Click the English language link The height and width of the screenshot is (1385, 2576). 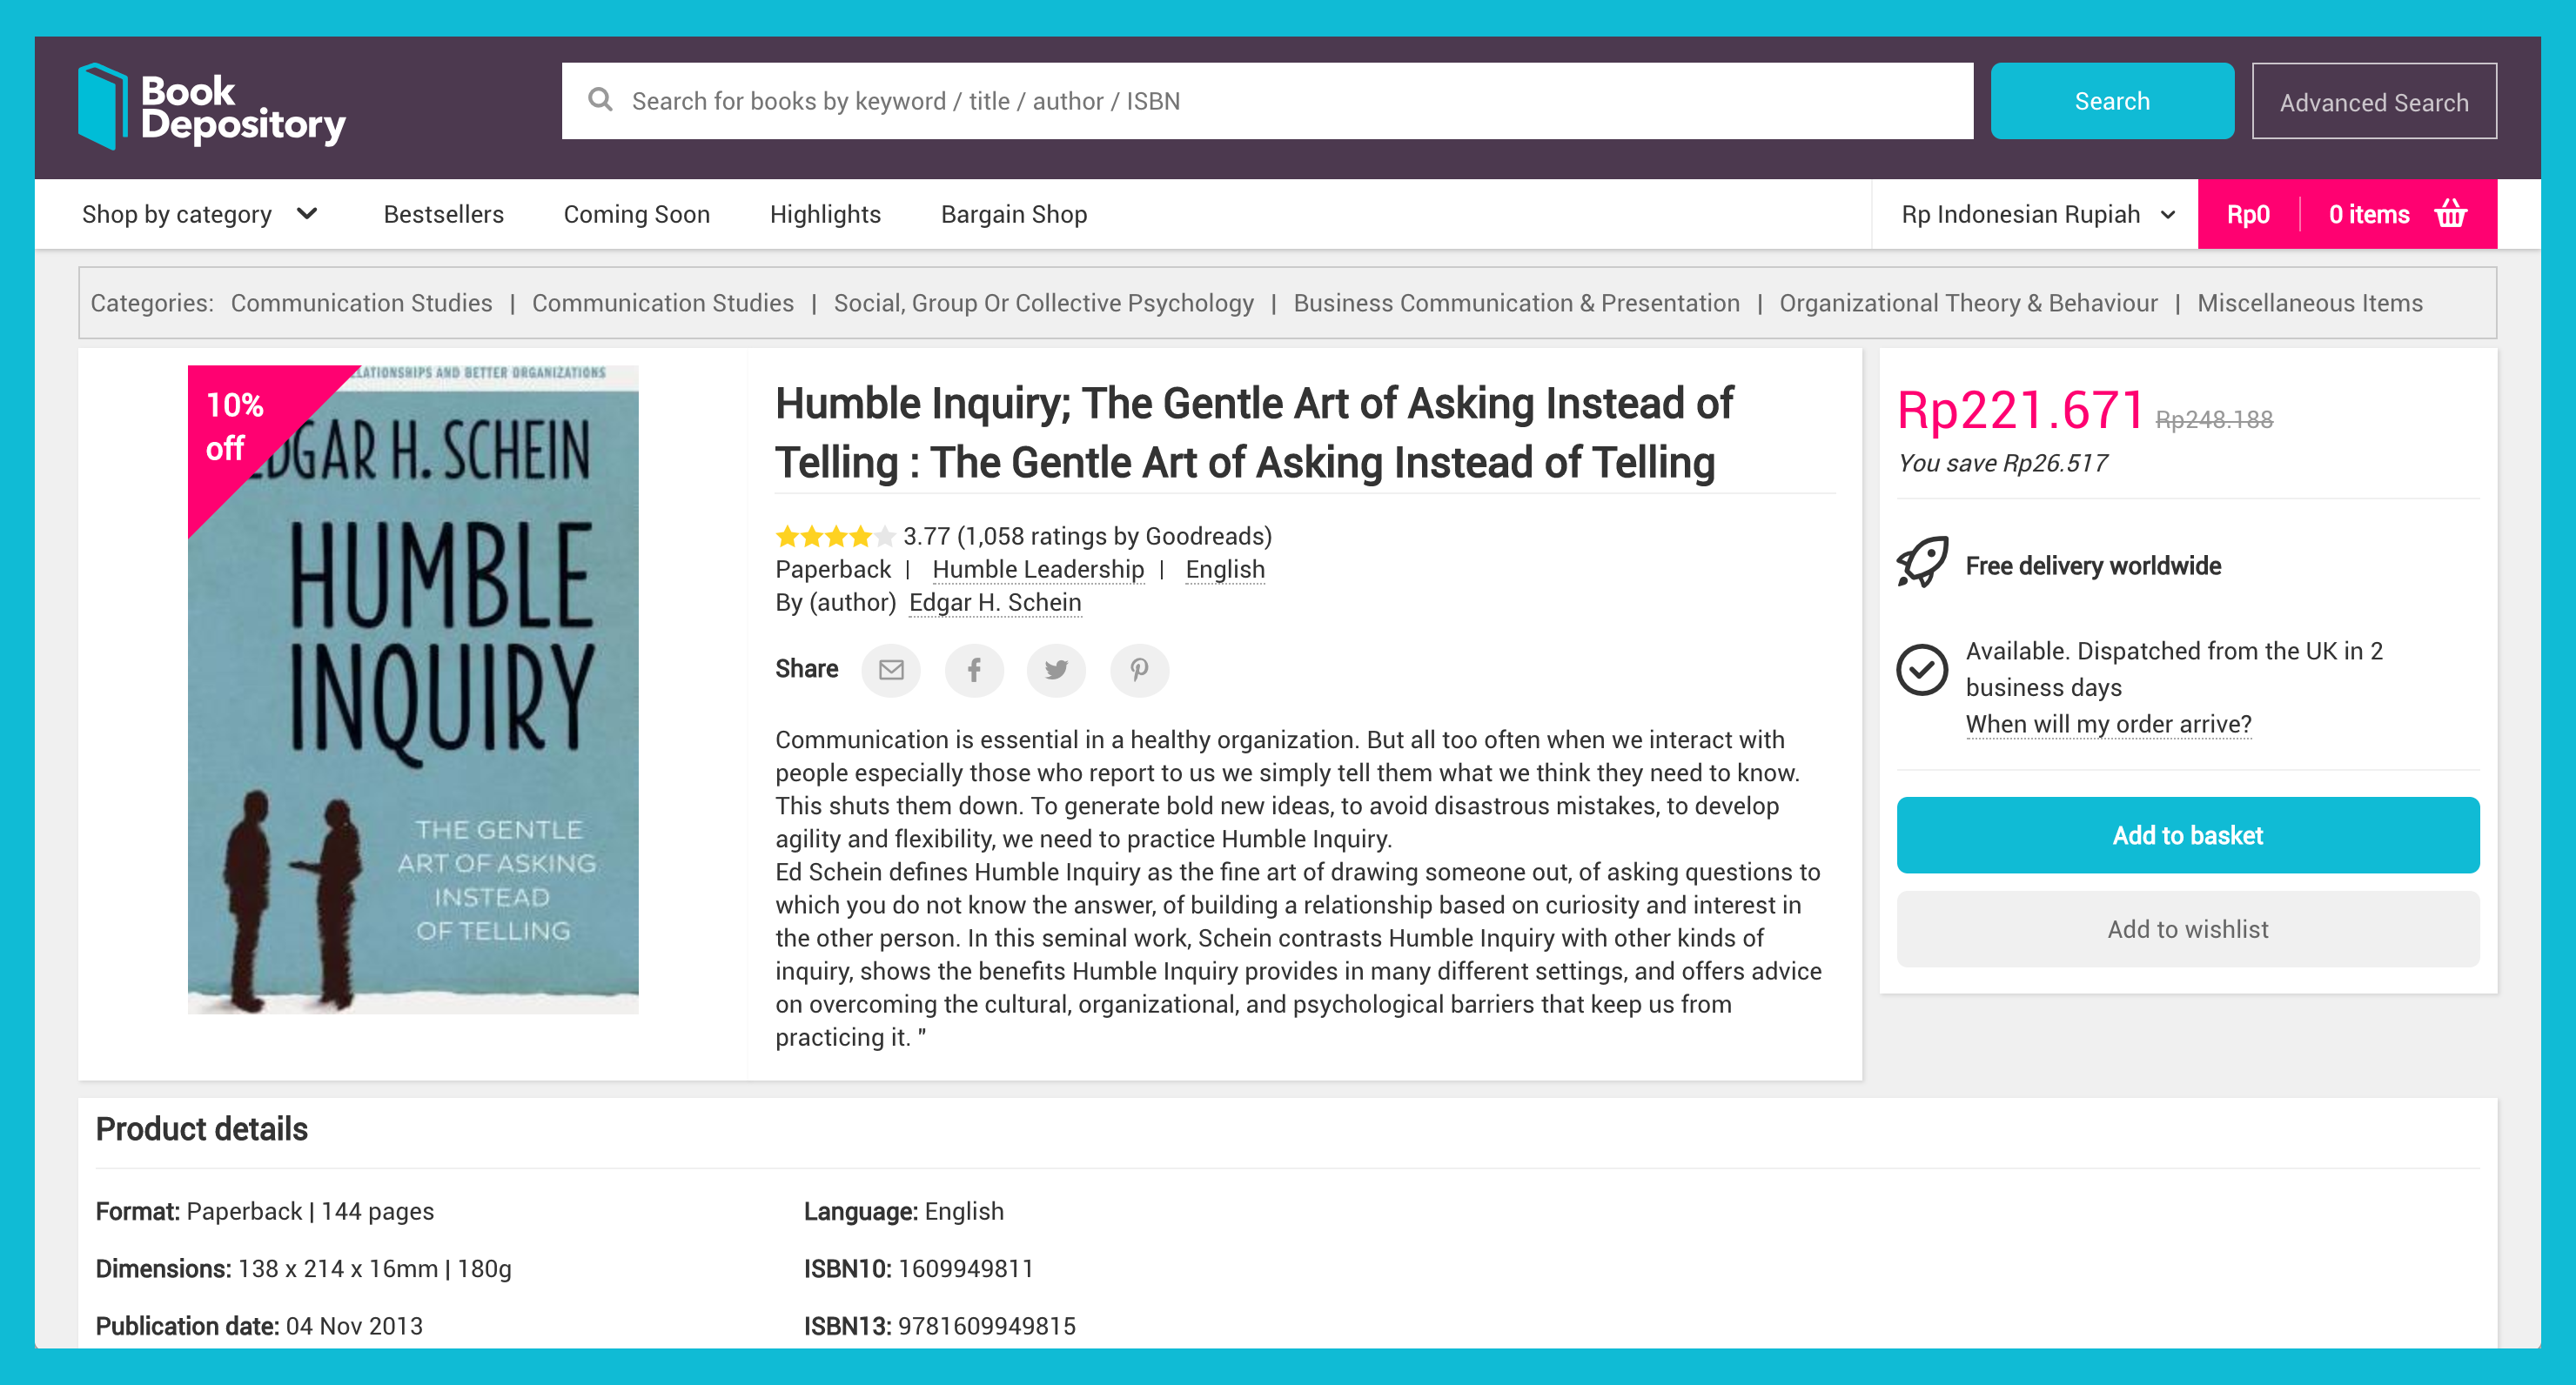tap(1225, 569)
